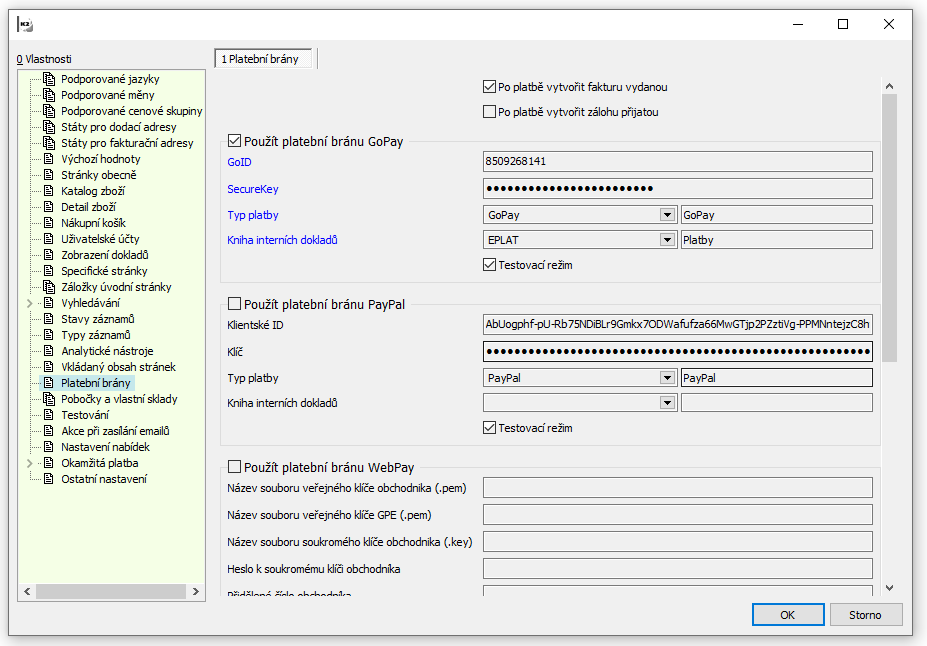Click the page icon beside Vkládaný obsah stránek
This screenshot has width=927, height=646.
coord(49,366)
